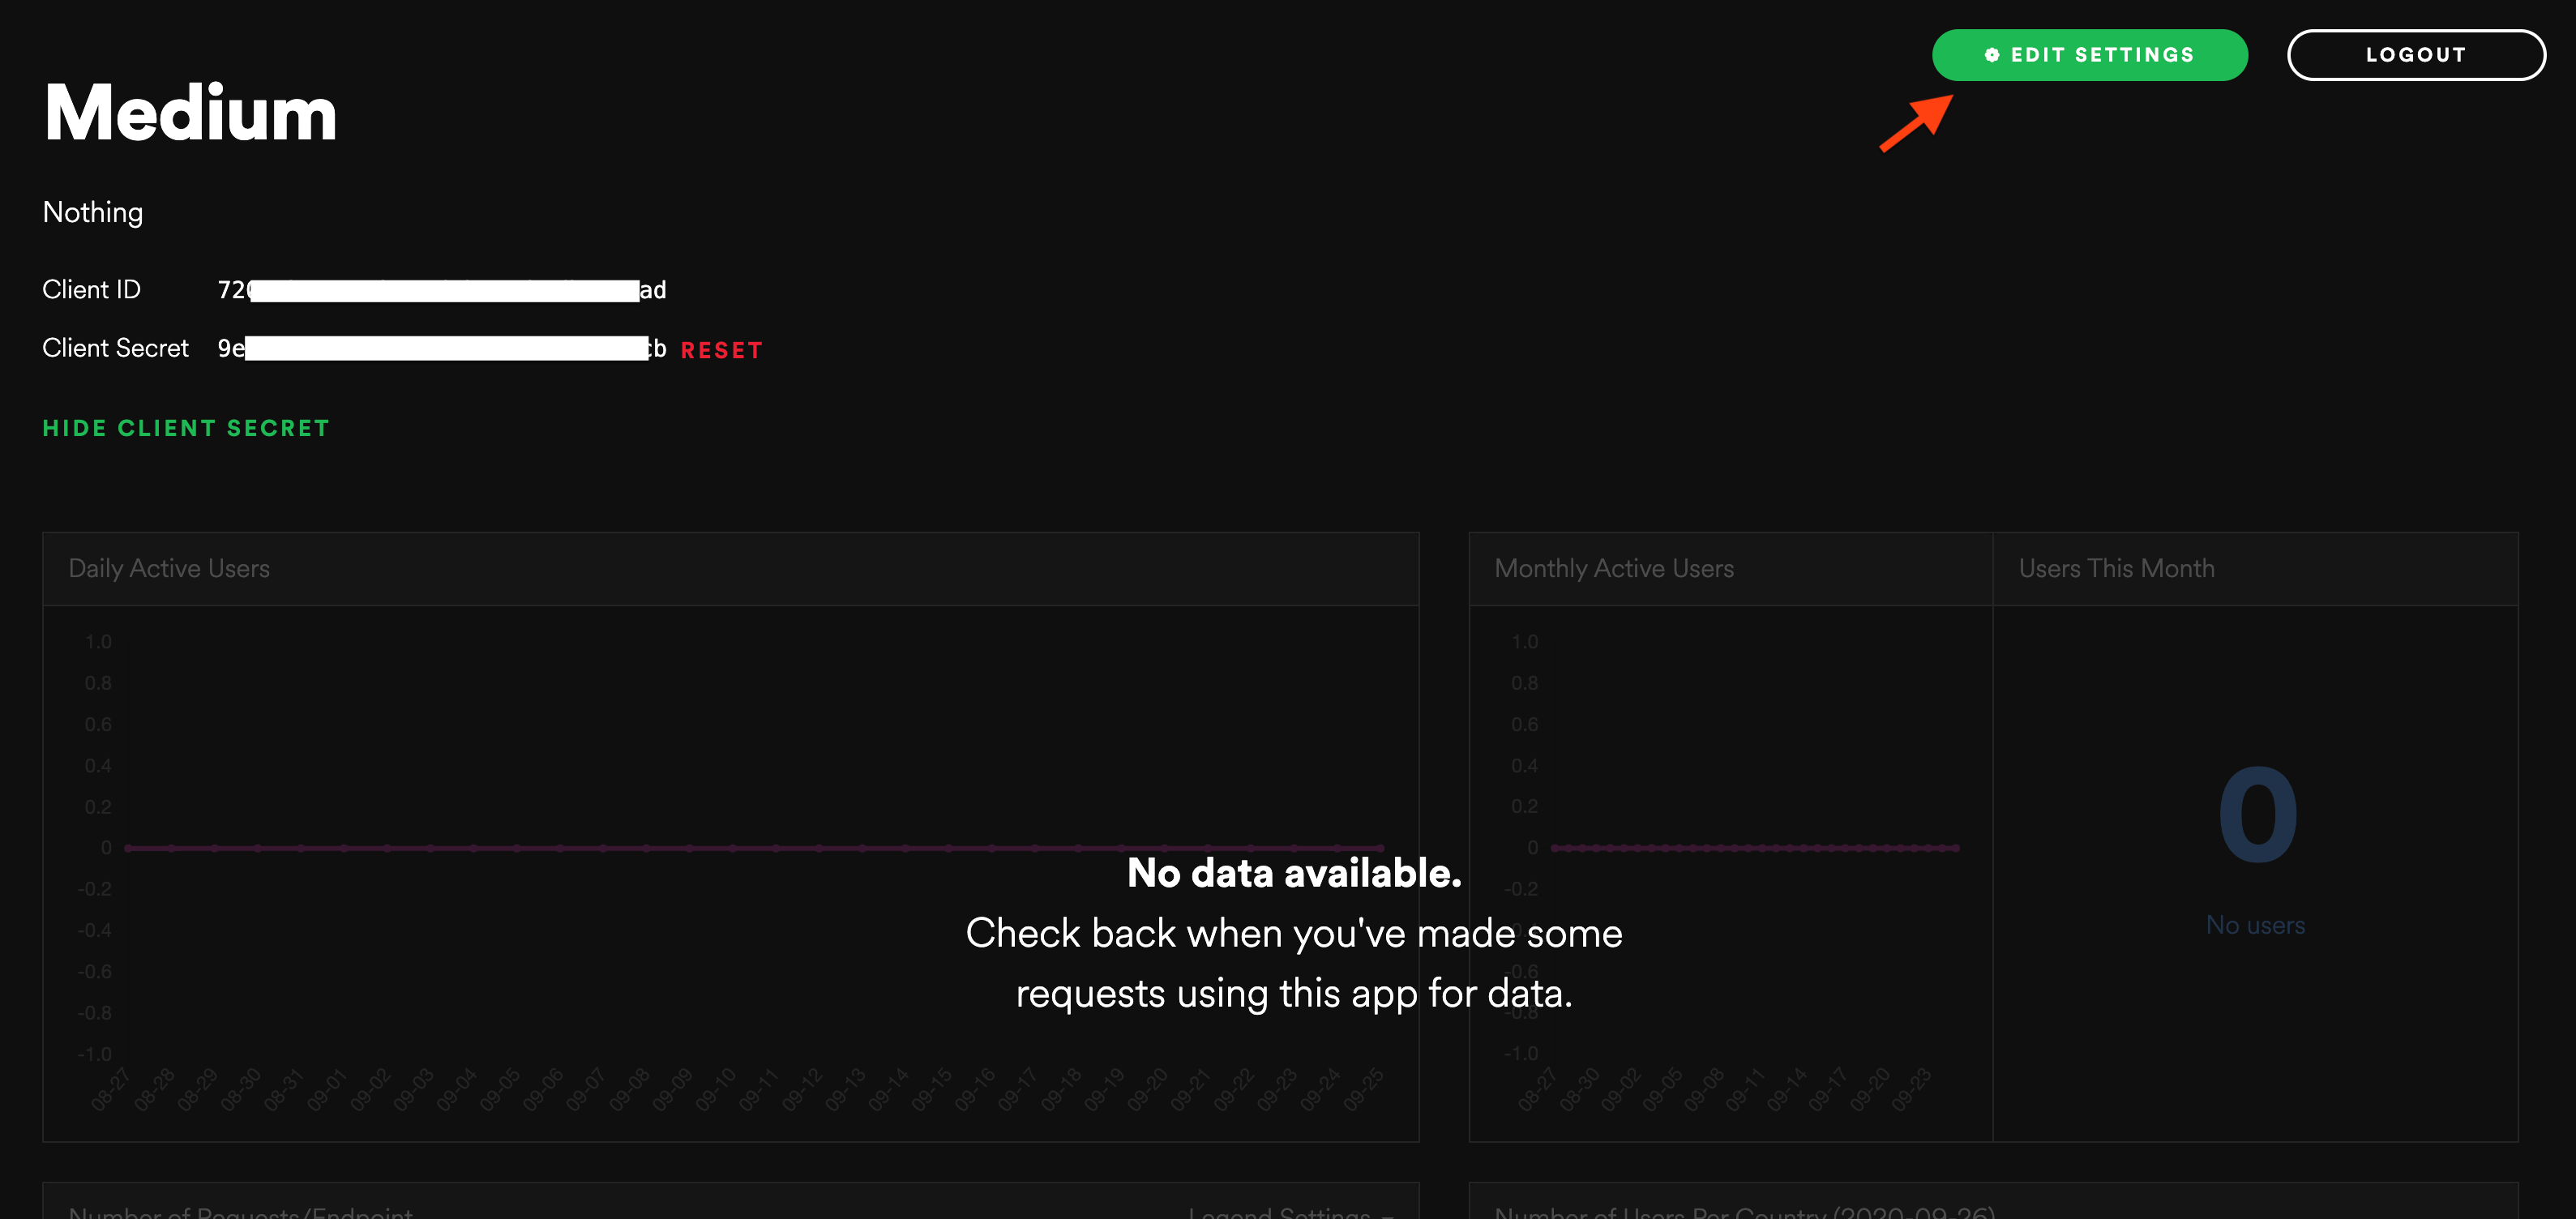Click the Nothing description text
Screen dimensions: 2576x1219
(x=92, y=212)
